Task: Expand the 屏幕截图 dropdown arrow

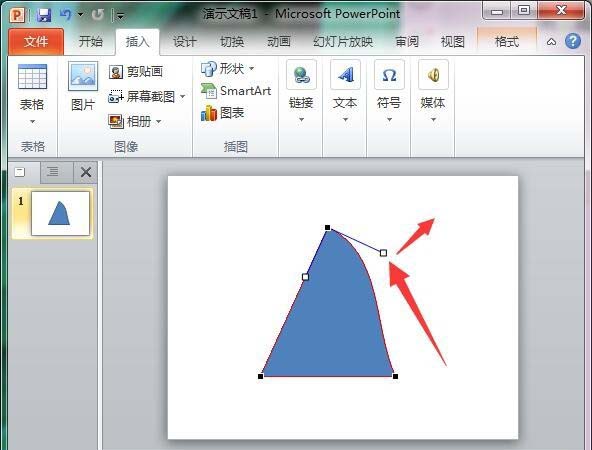Action: pyautogui.click(x=182, y=97)
